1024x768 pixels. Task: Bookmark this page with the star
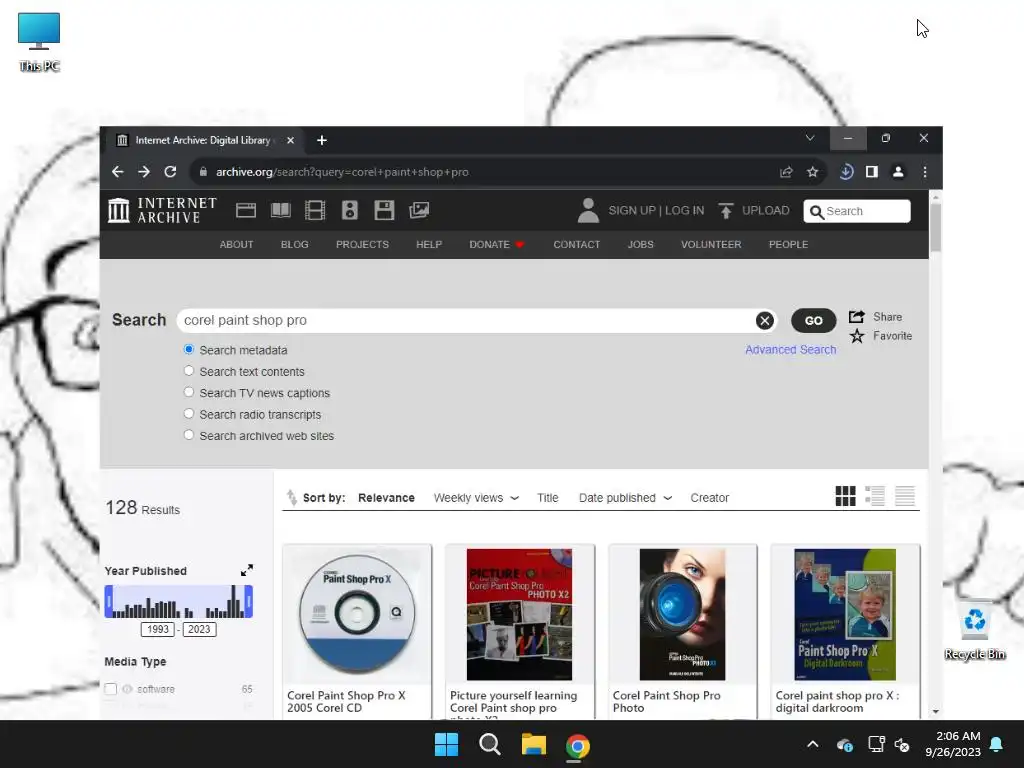click(812, 172)
